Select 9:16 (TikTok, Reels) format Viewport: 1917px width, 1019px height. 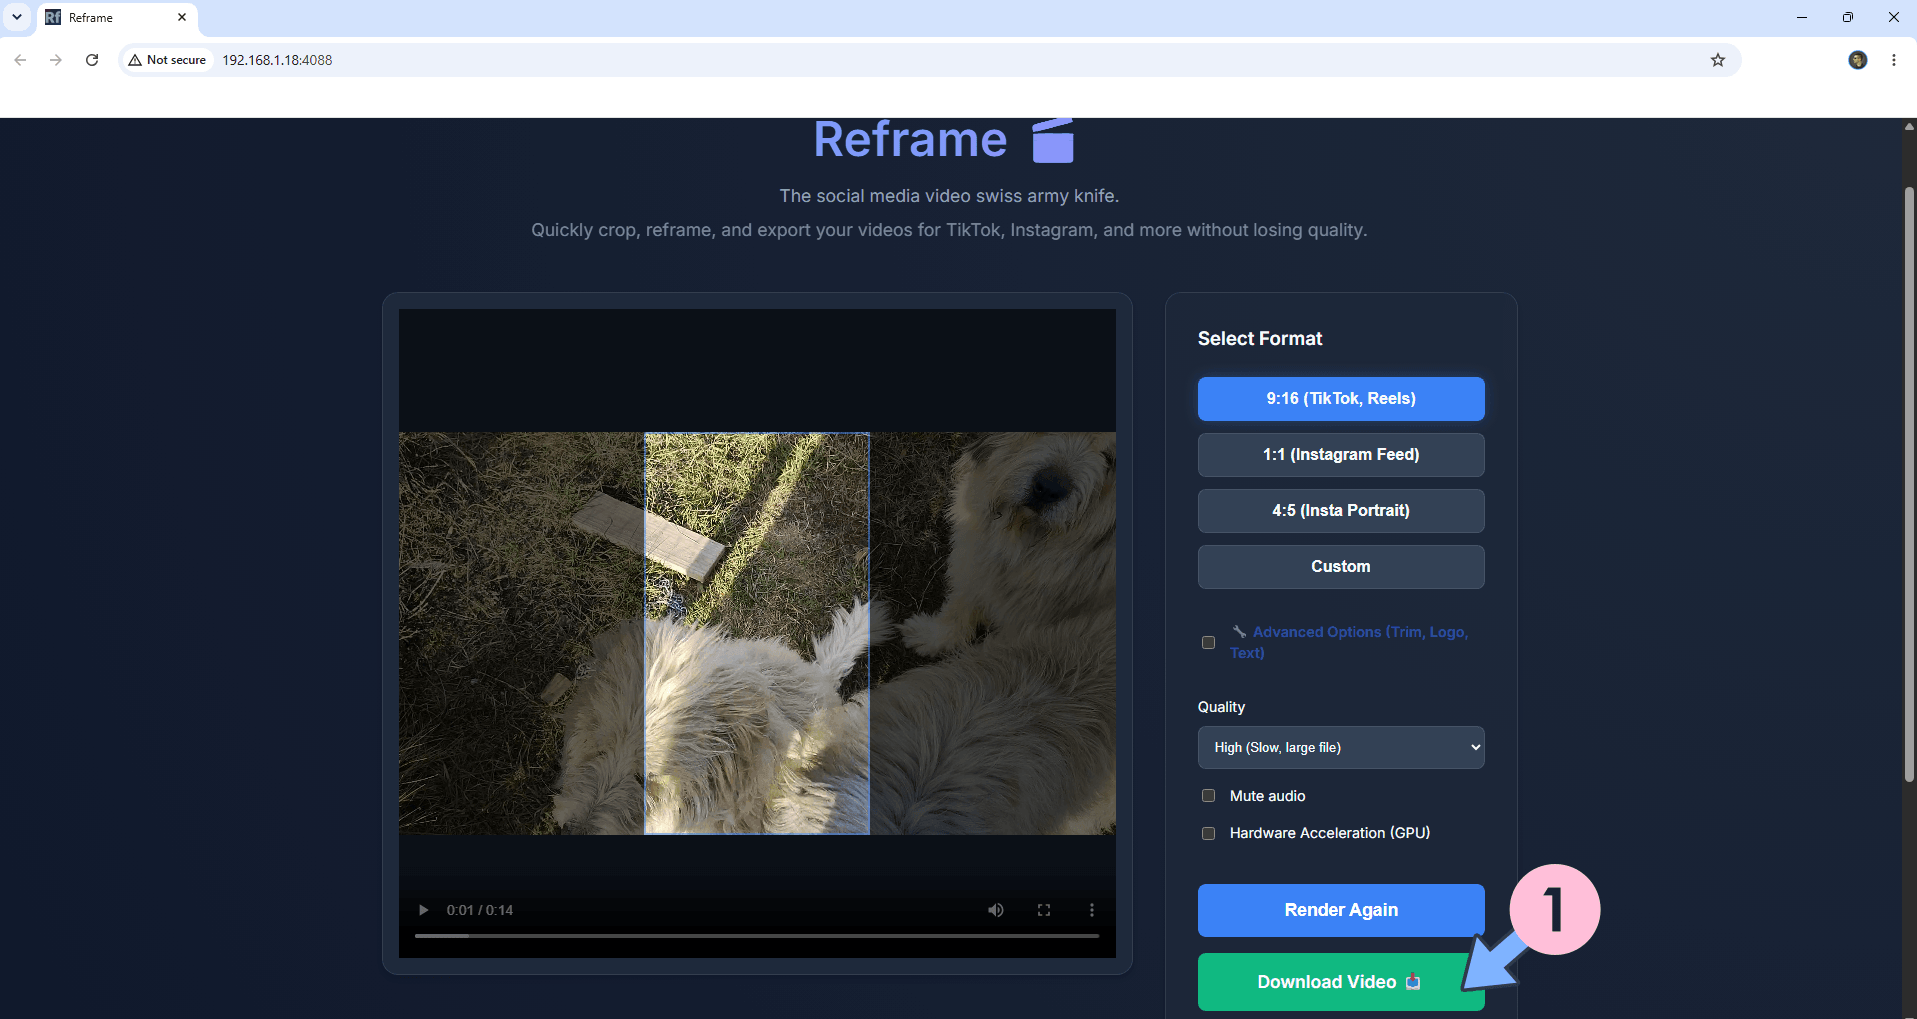(1341, 399)
